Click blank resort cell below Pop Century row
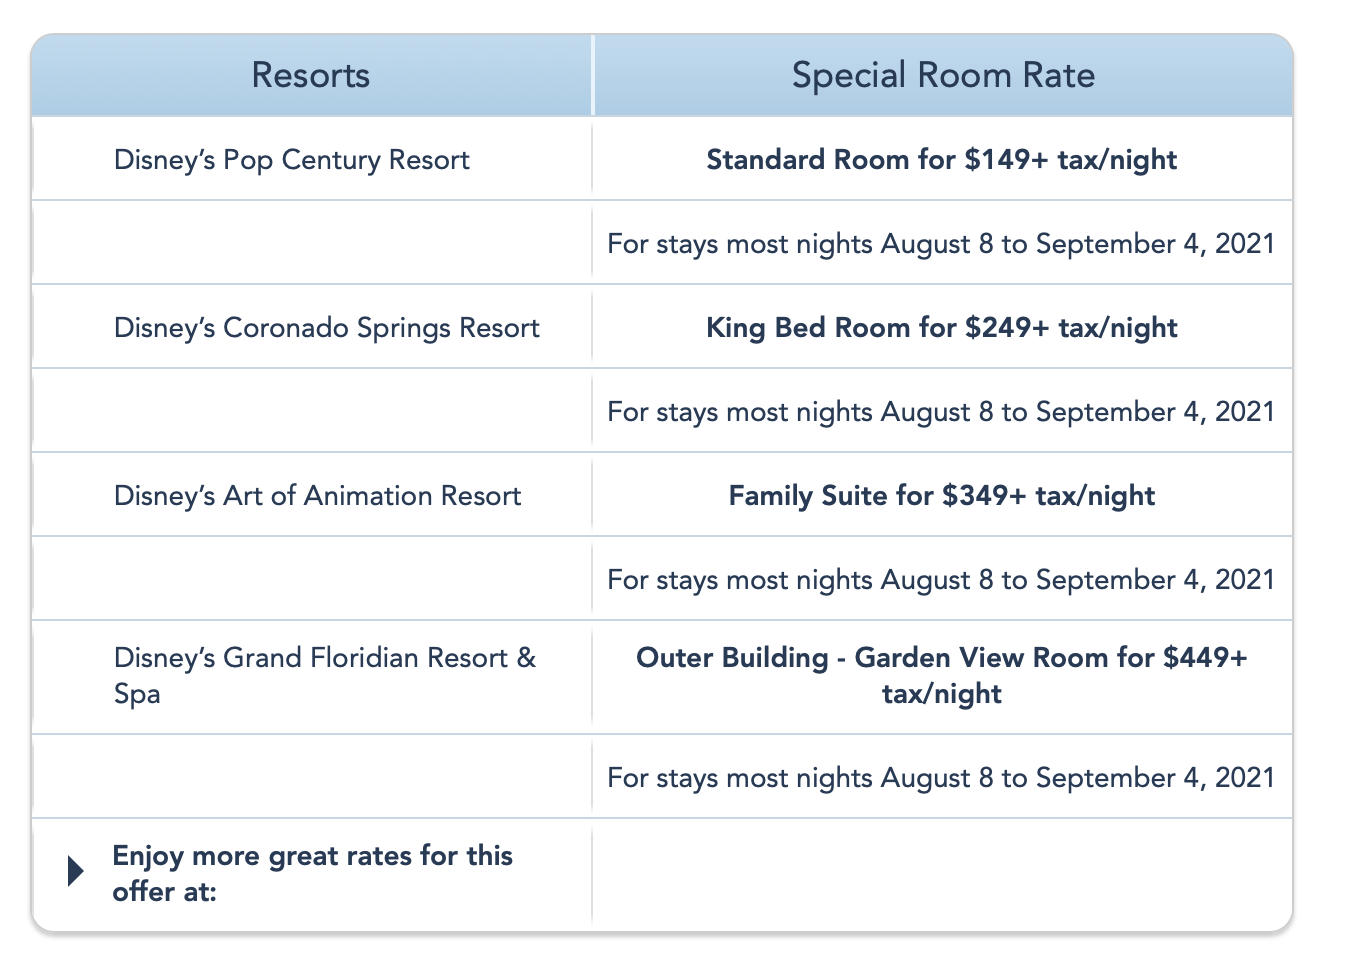This screenshot has height=972, width=1368. click(x=312, y=244)
